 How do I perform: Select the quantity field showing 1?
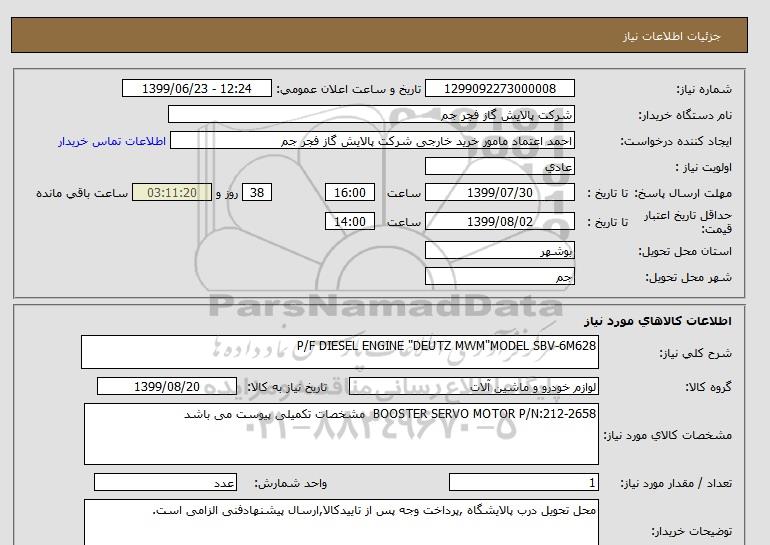pos(523,483)
